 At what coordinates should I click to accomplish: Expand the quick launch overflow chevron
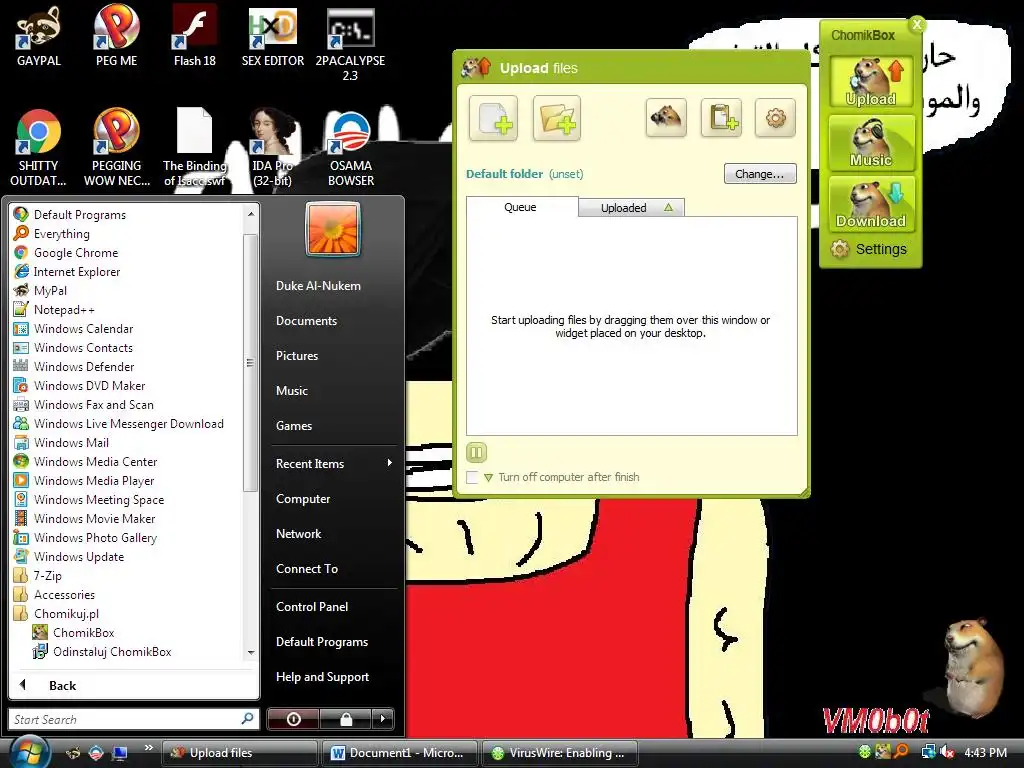pyautogui.click(x=149, y=747)
